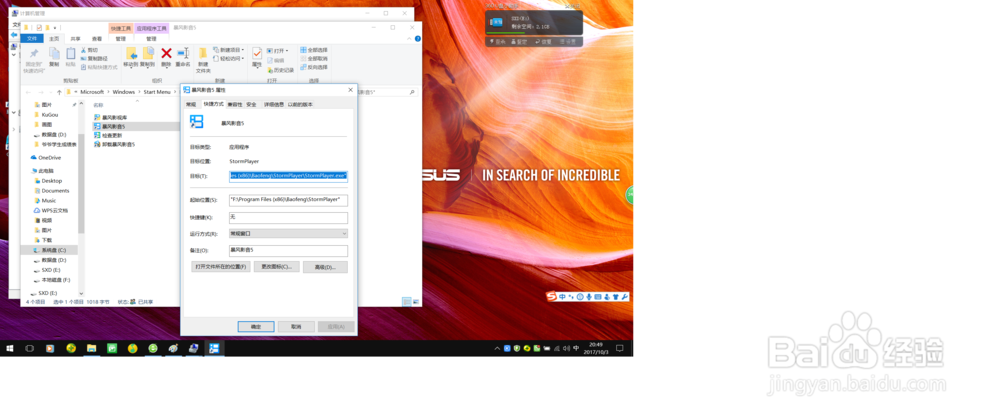Viewport: 1000px width, 418px height.
Task: Expand the New item dropdown in ribbon
Action: click(242, 50)
